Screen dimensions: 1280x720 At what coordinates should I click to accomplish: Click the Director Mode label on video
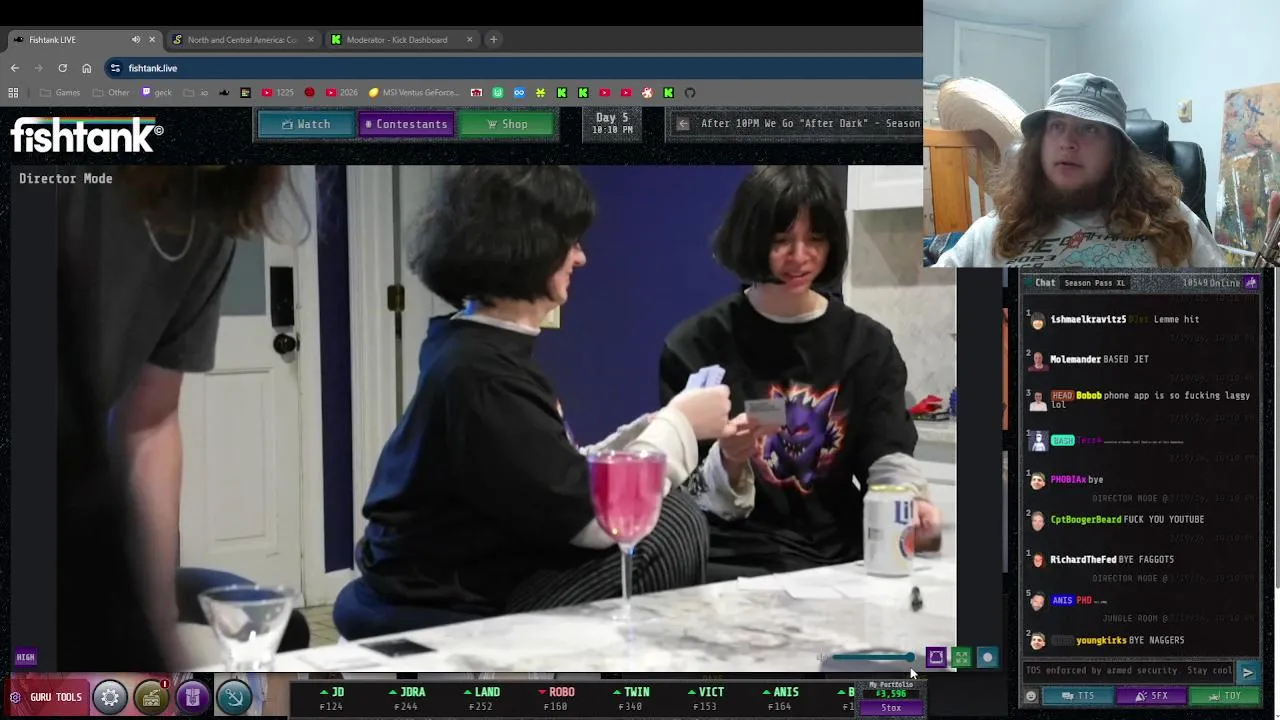point(66,178)
